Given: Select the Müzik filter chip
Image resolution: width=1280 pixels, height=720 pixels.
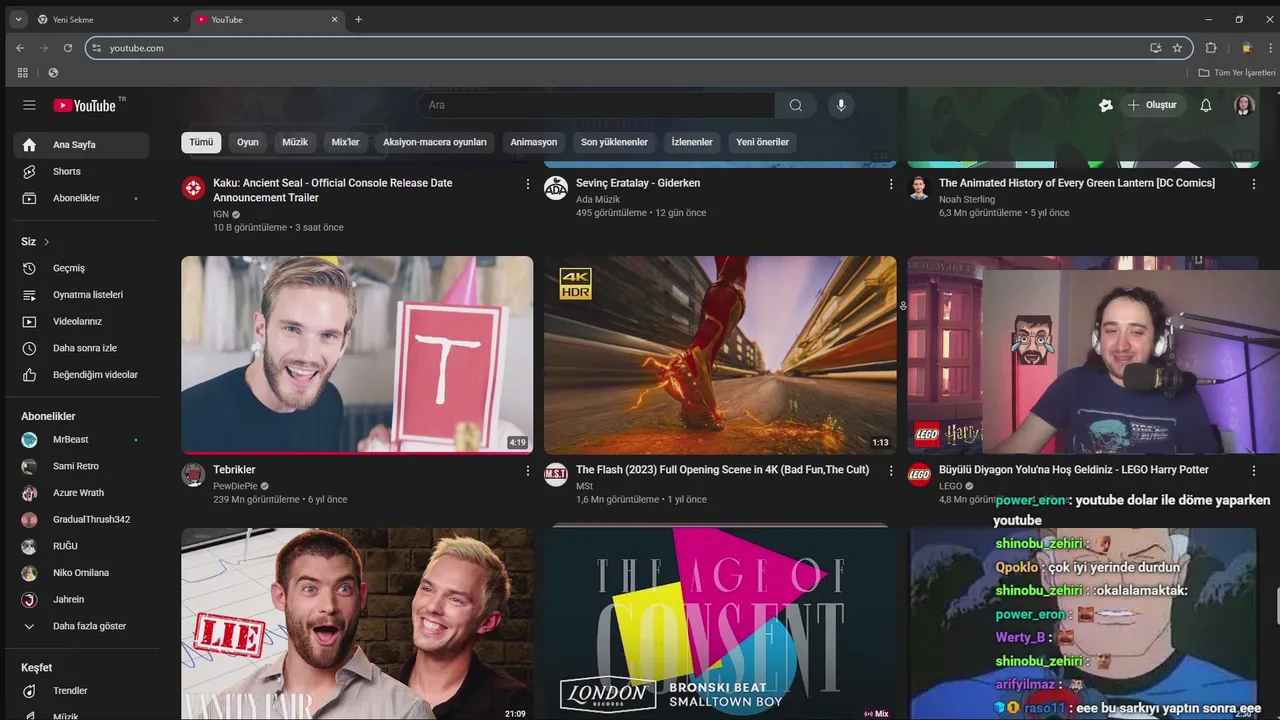Looking at the screenshot, I should click(295, 142).
